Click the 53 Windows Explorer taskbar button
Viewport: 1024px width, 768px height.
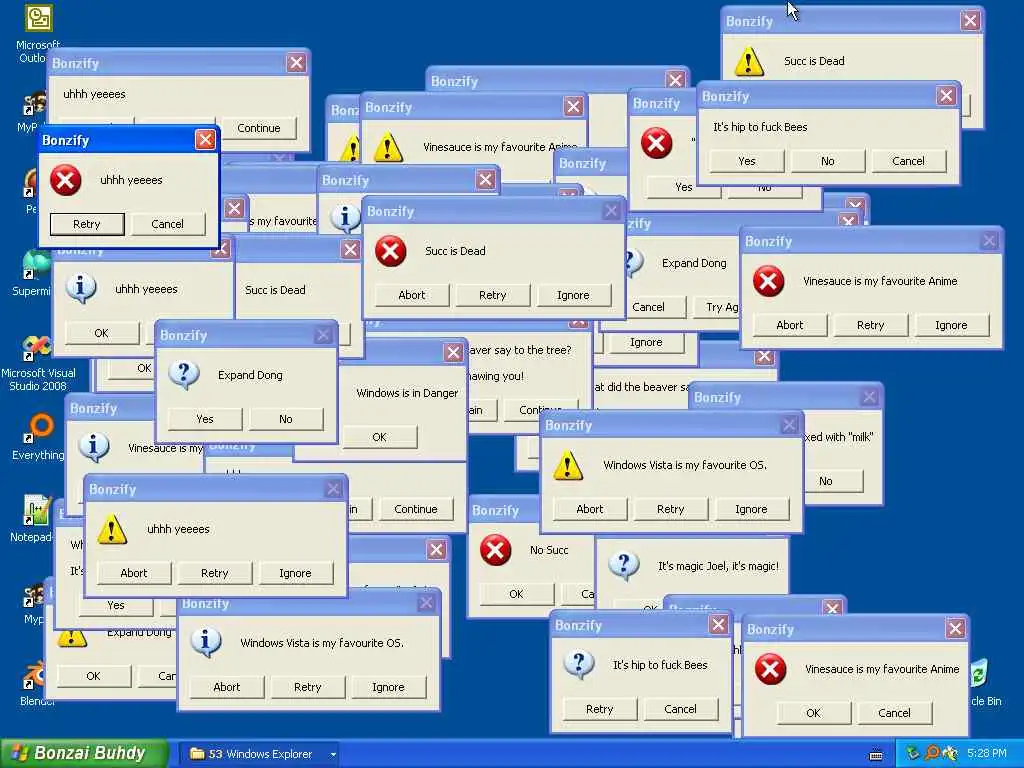[x=259, y=754]
